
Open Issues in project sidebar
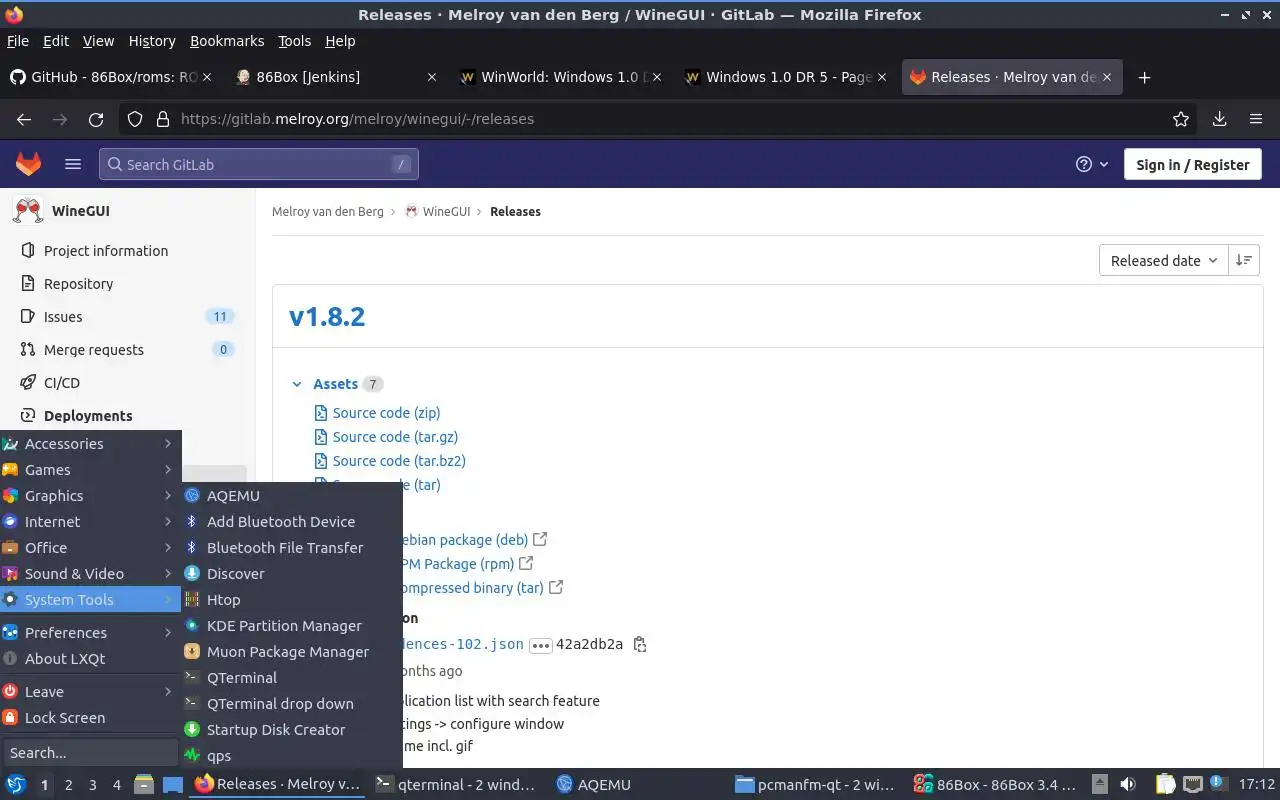pos(128,317)
